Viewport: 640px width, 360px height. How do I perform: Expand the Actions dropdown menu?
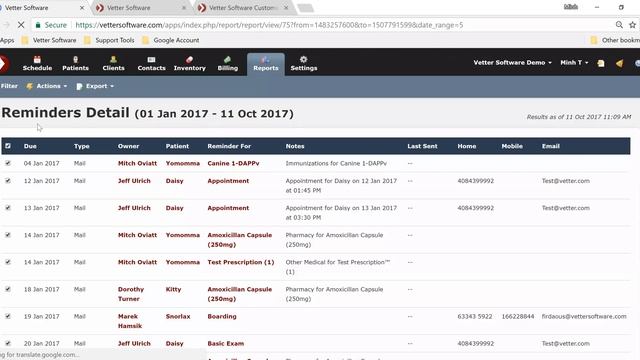[x=47, y=86]
